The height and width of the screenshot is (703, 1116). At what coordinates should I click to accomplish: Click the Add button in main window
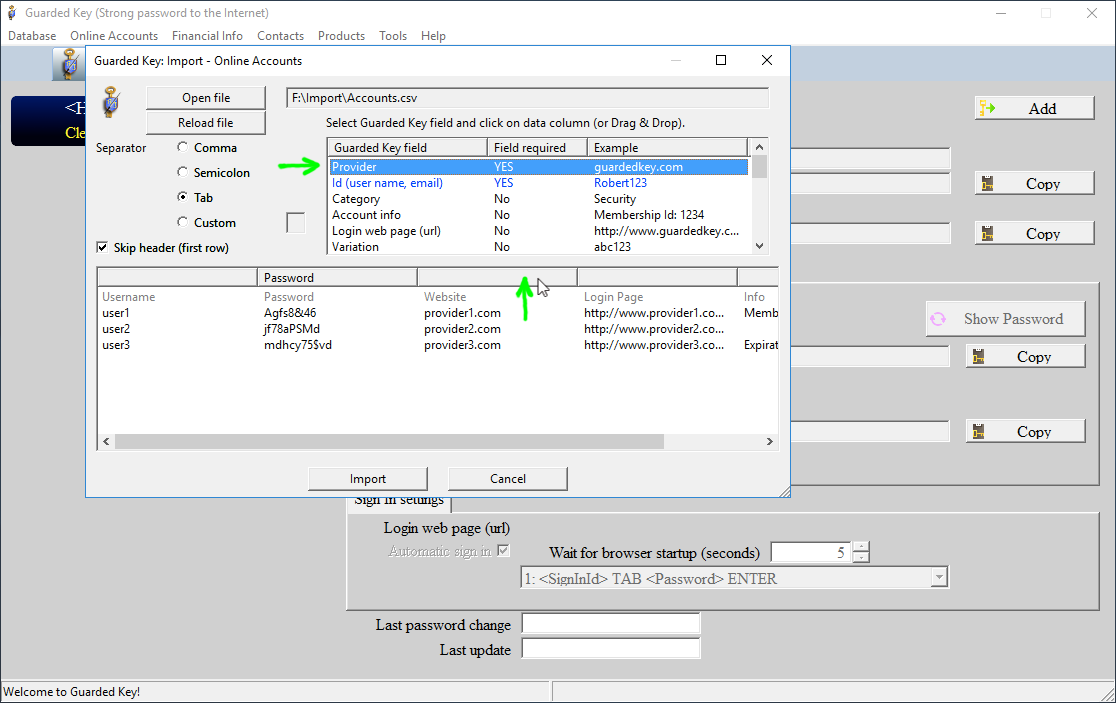tap(1034, 108)
